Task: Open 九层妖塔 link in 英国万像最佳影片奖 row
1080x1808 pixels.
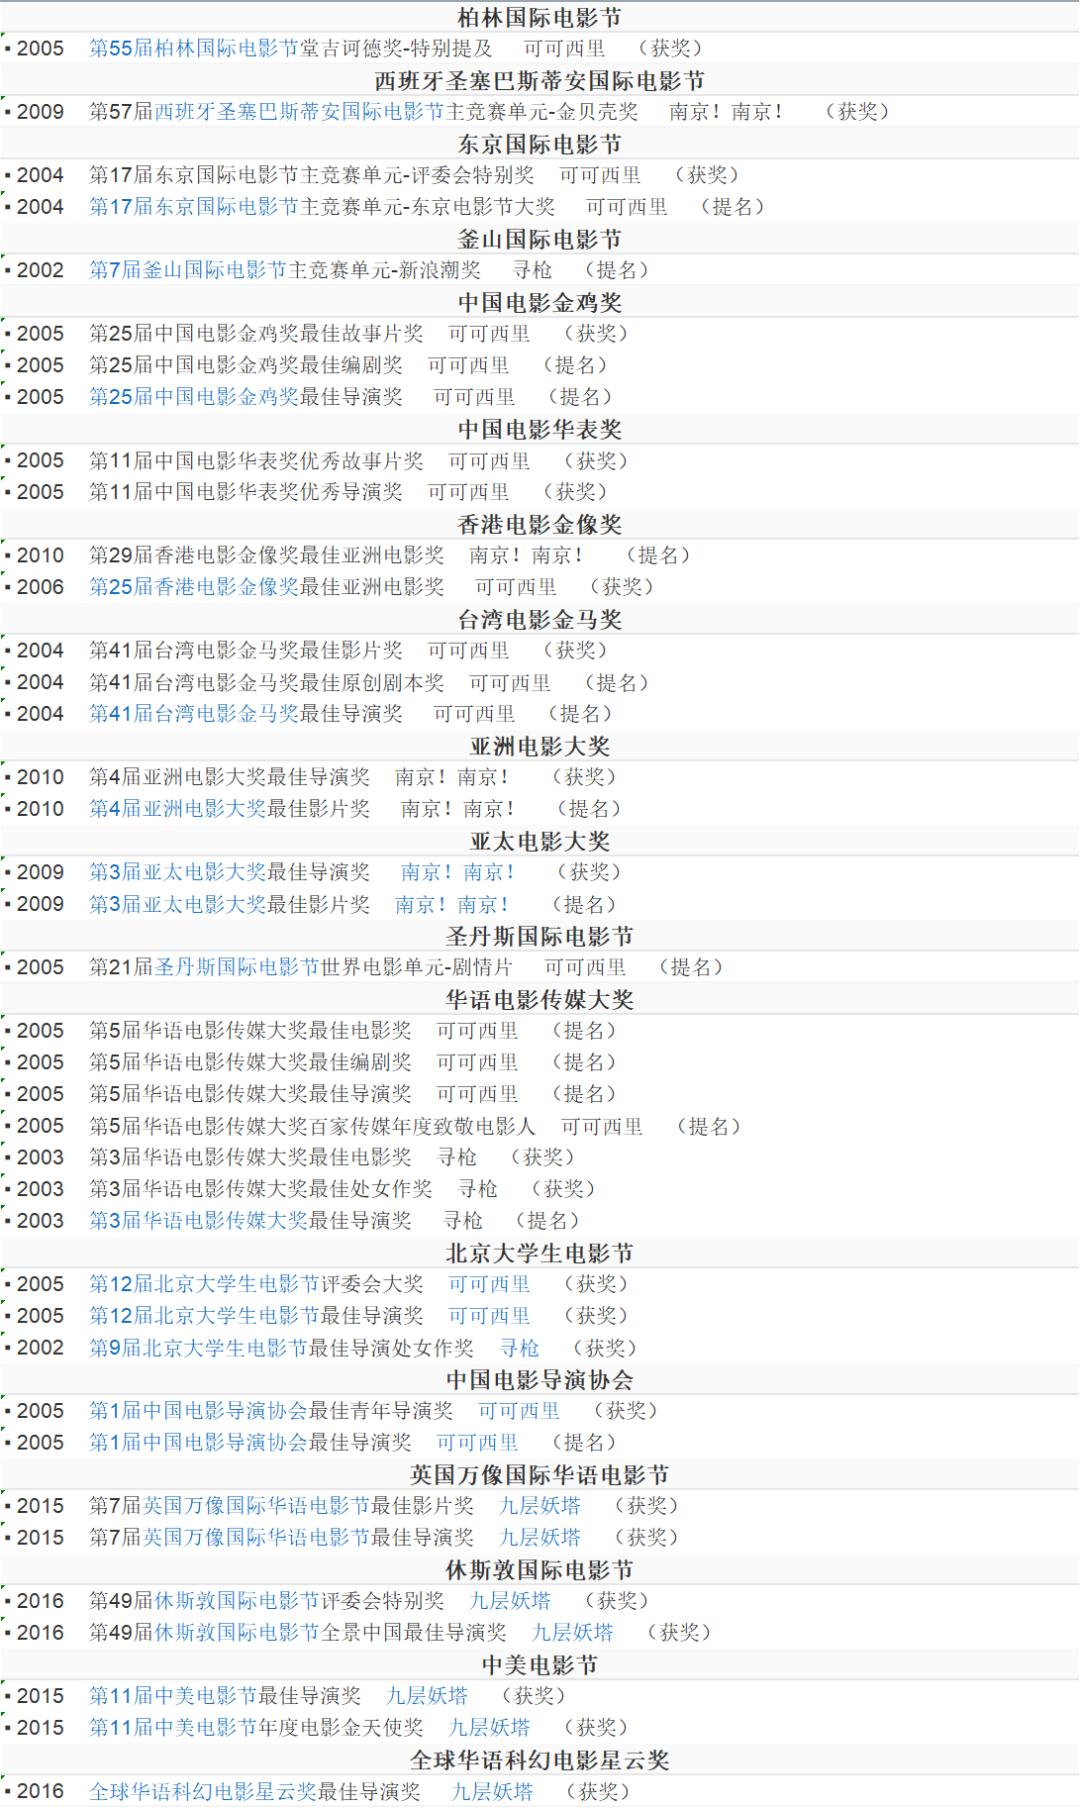Action: click(540, 1506)
